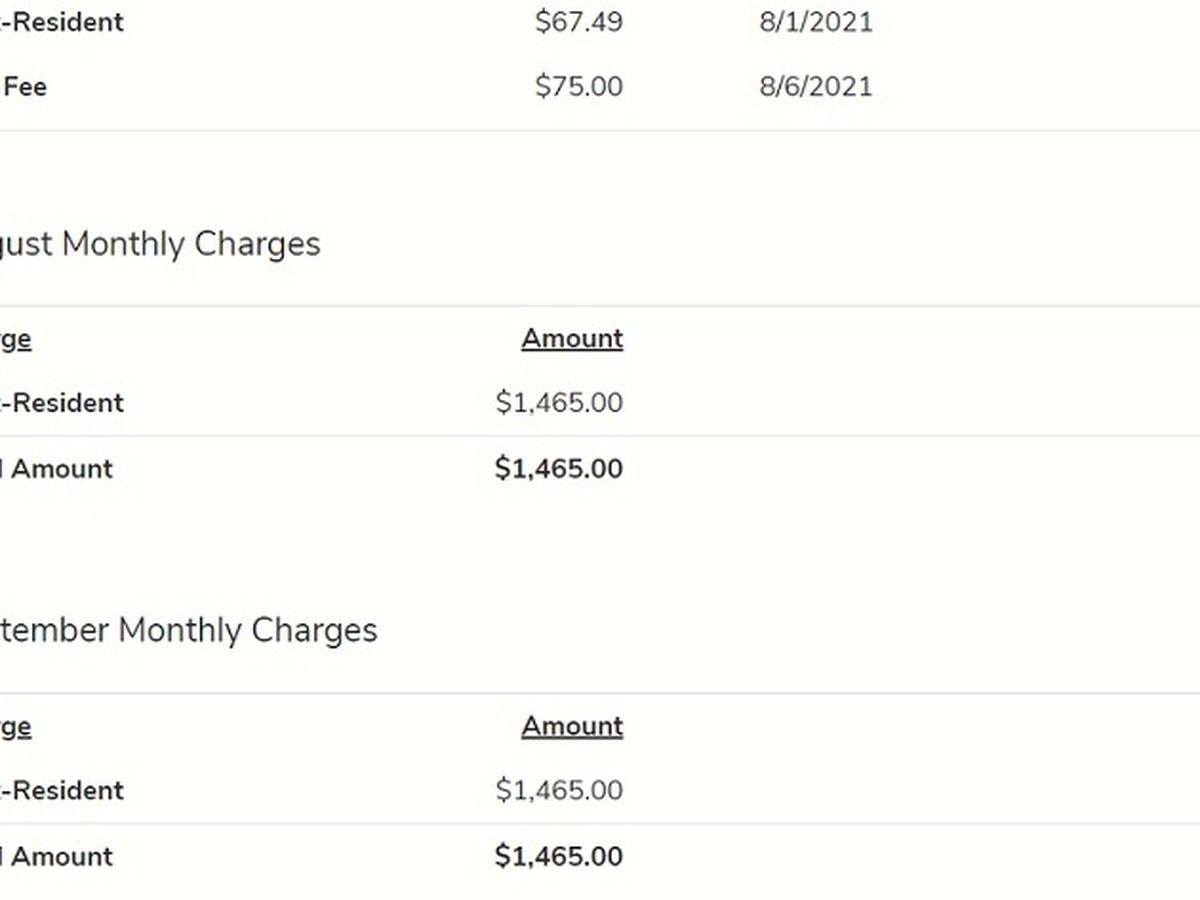Click the Charge column header under August
1200x900 pixels.
tap(15, 339)
